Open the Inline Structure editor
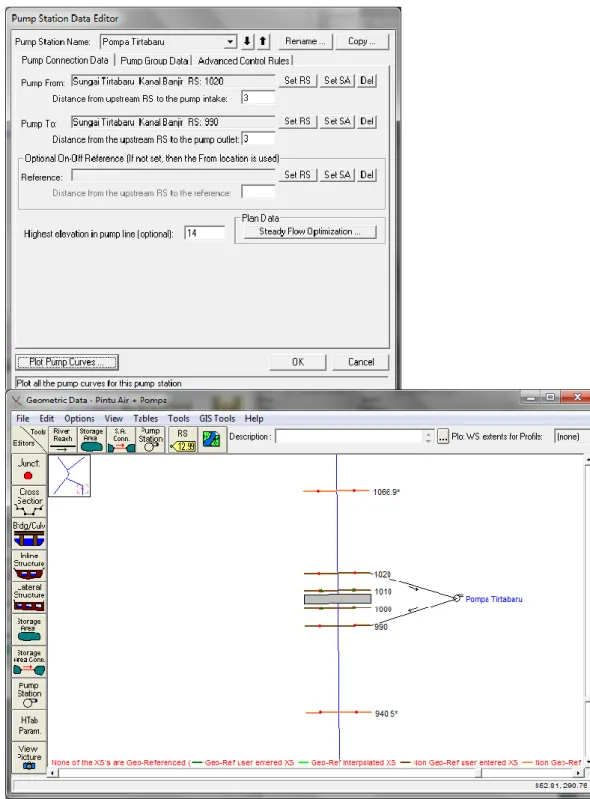The height and width of the screenshot is (799, 590). 29,565
